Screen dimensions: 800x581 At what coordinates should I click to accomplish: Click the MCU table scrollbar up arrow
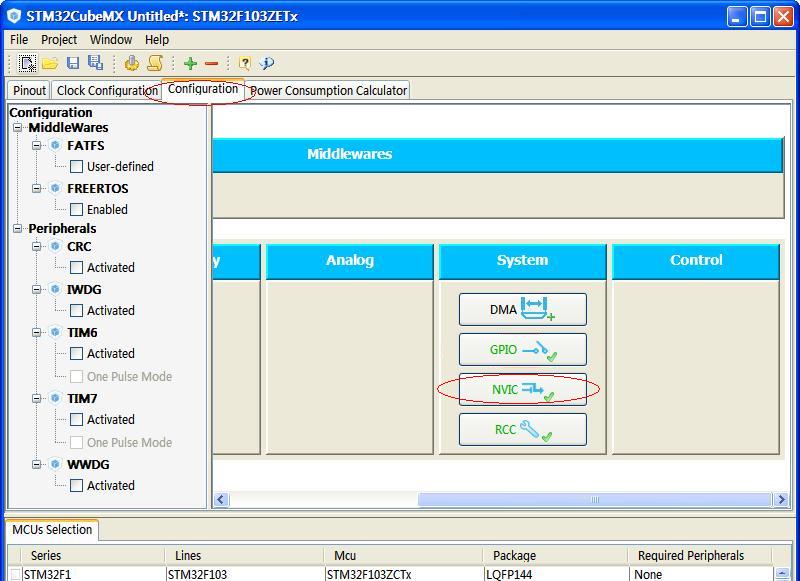point(781,573)
